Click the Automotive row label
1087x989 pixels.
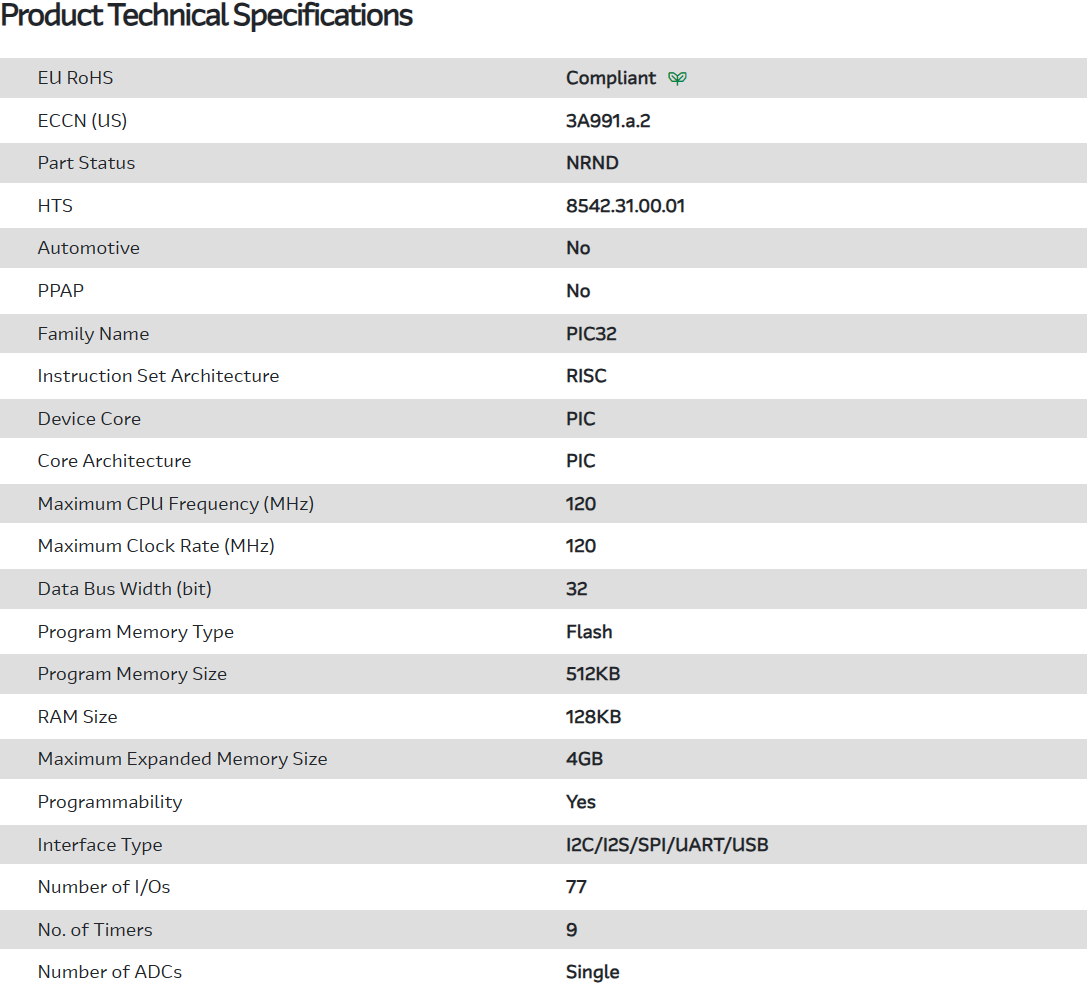click(88, 248)
